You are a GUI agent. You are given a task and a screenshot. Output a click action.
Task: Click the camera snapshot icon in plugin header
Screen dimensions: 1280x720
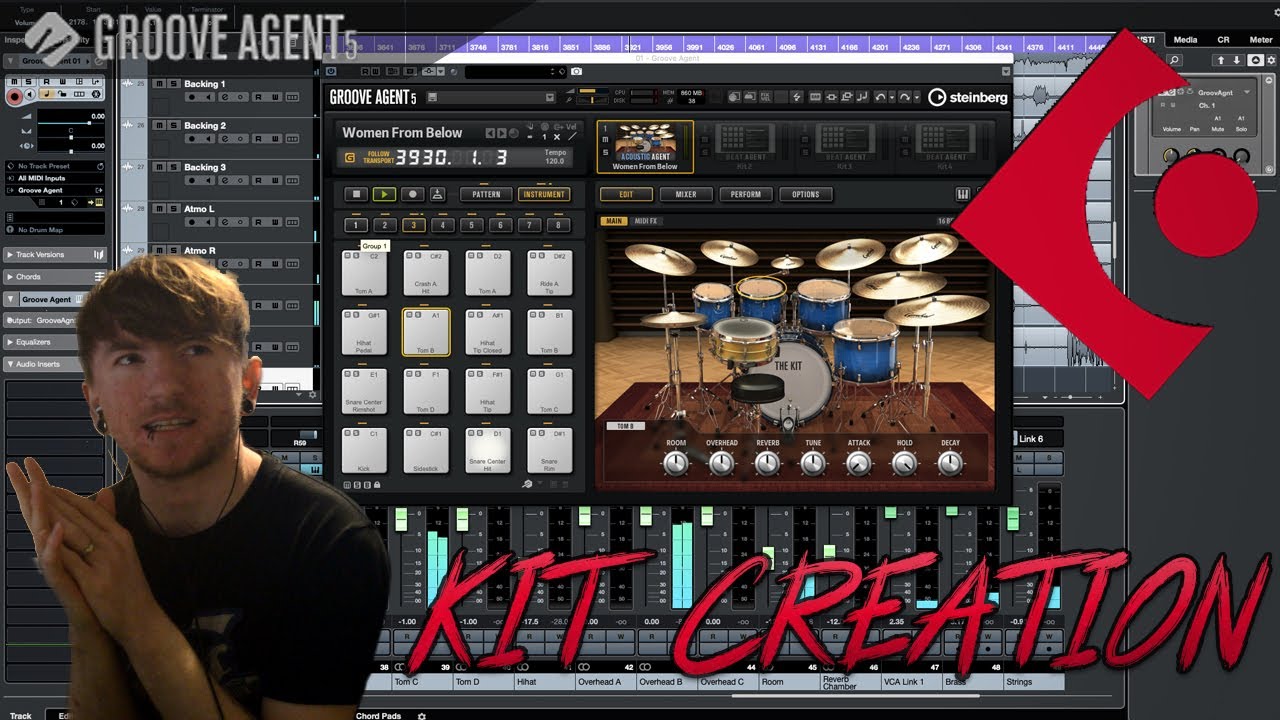click(576, 72)
